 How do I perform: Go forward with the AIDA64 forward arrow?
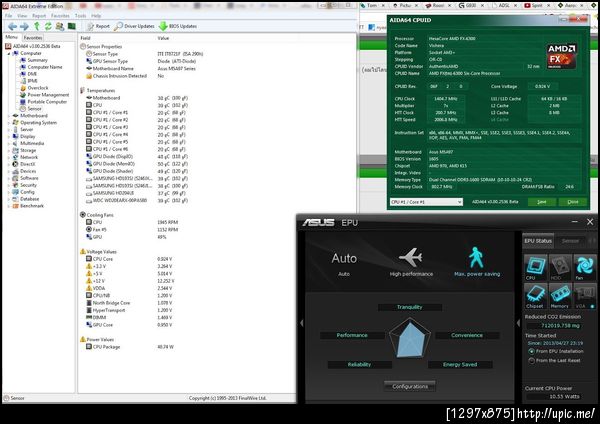tap(24, 26)
